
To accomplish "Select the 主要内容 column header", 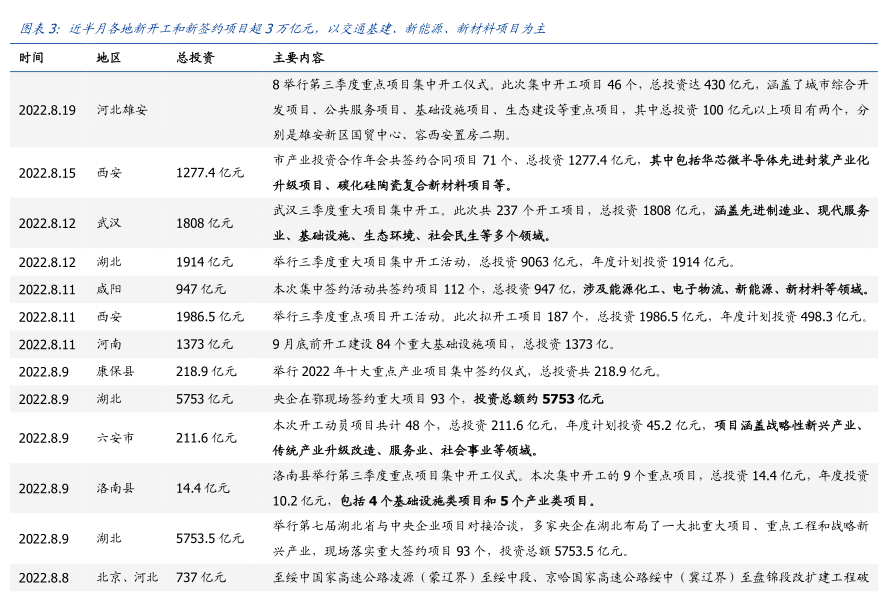I will coord(297,58).
